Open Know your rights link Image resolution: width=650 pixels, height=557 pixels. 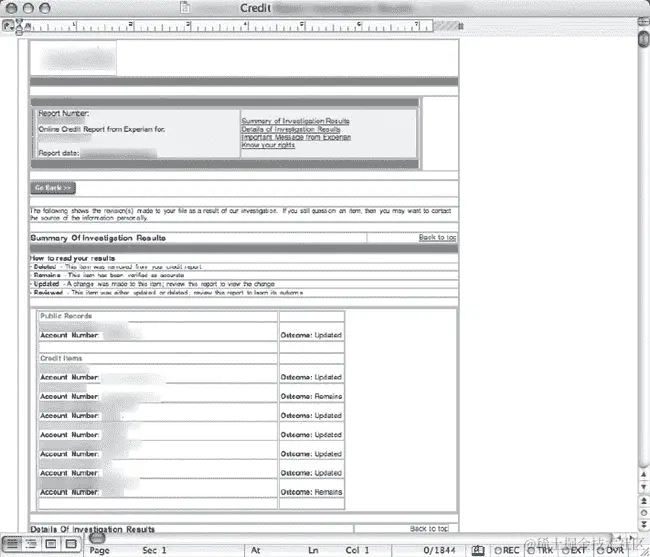[268, 145]
